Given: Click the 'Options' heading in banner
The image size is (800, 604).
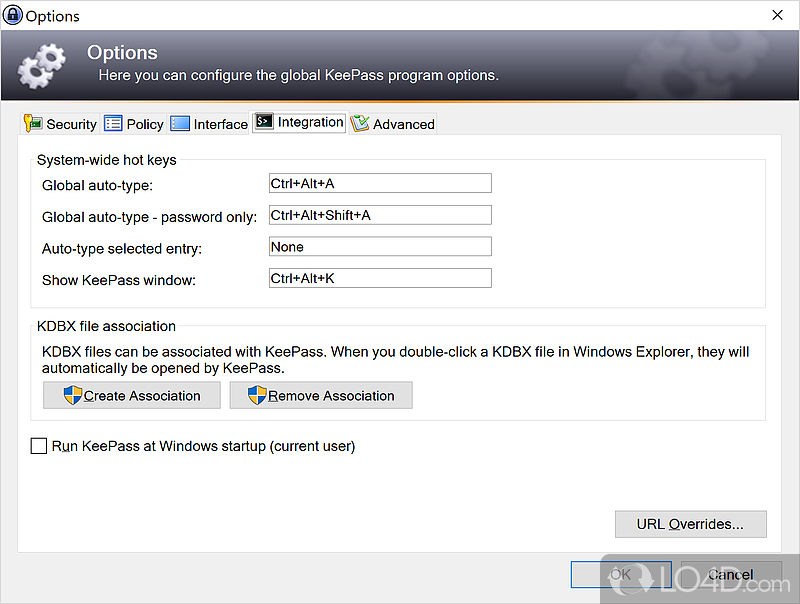Looking at the screenshot, I should pos(122,53).
